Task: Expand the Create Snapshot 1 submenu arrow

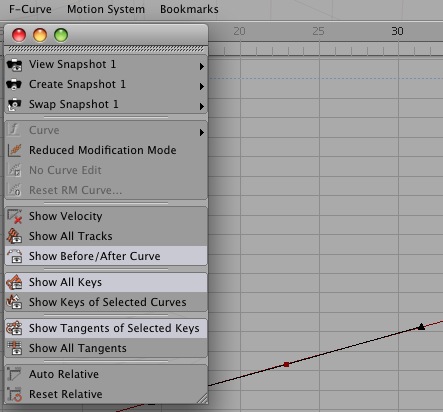Action: (x=201, y=86)
